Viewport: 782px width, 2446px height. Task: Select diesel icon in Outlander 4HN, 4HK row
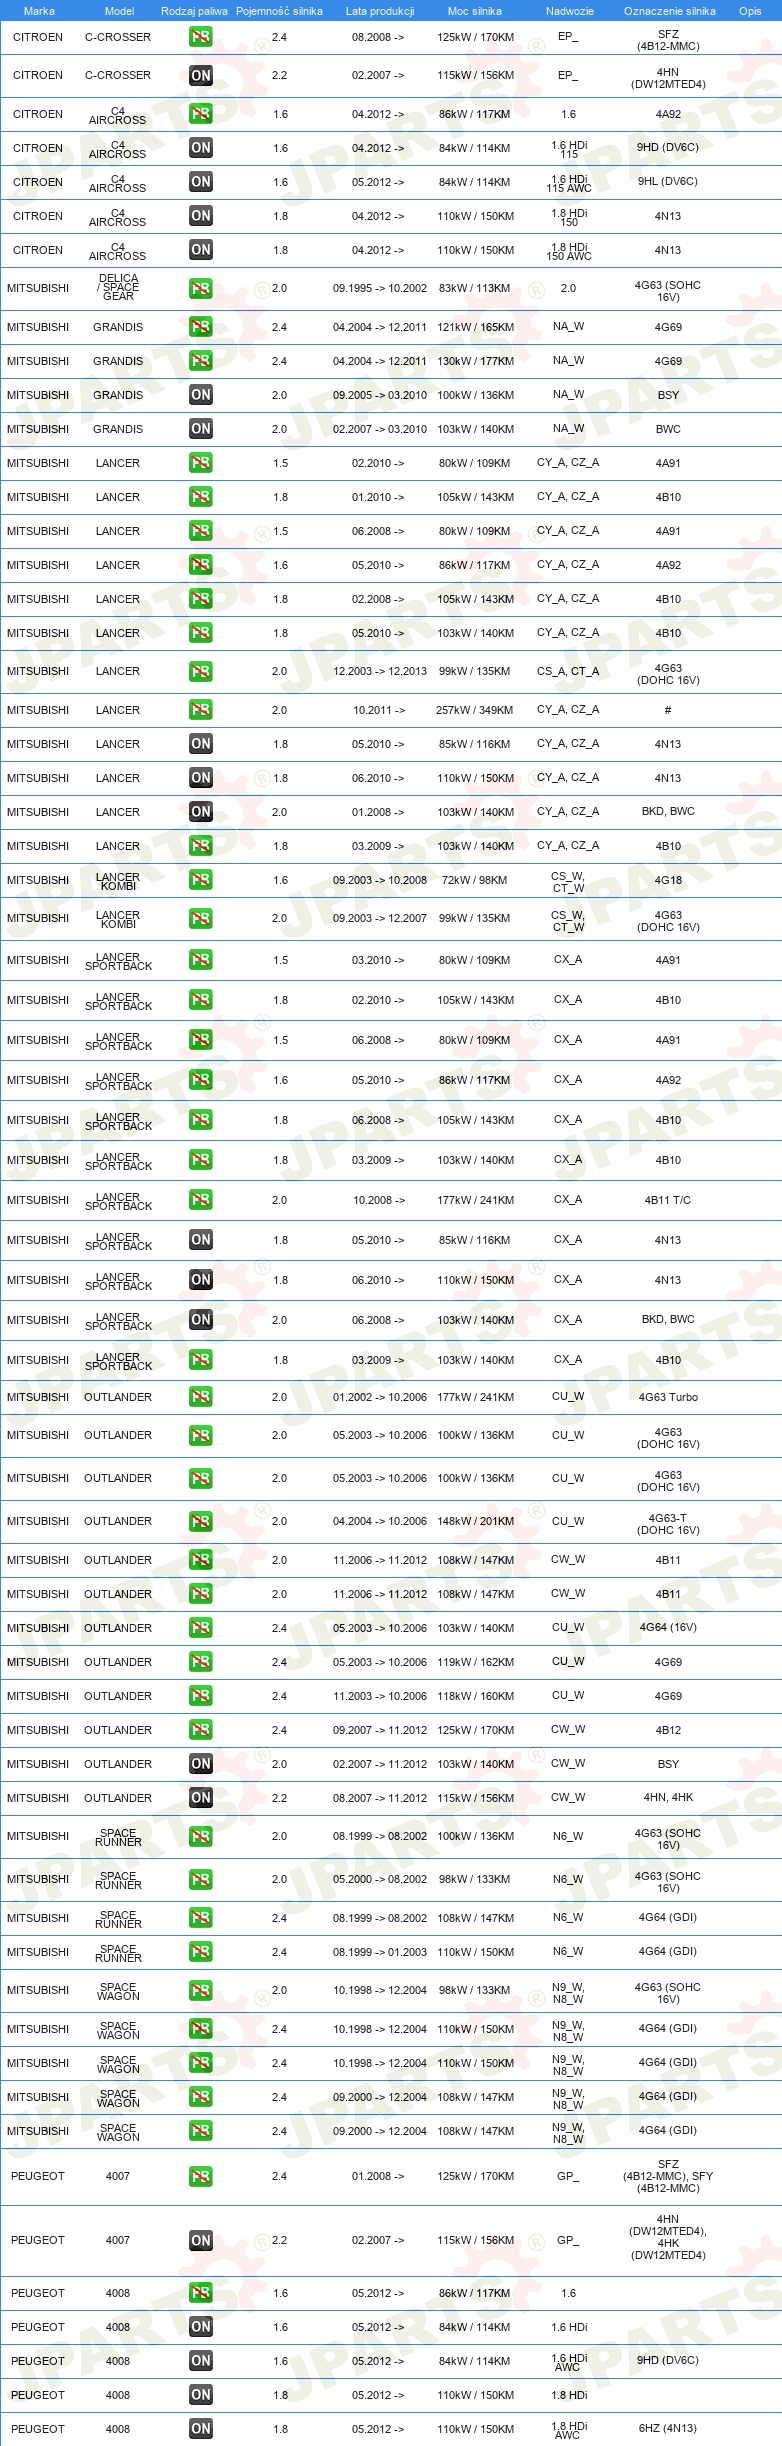[x=201, y=1798]
